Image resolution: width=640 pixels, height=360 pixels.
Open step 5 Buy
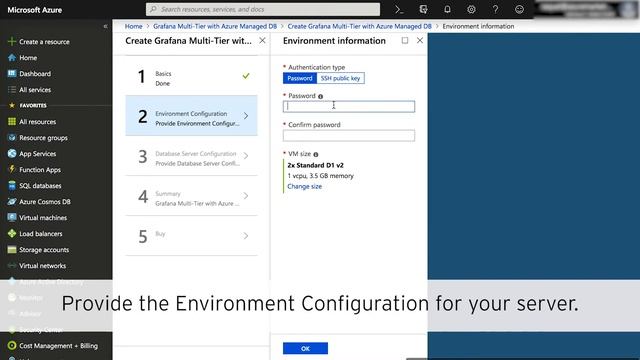coord(191,236)
